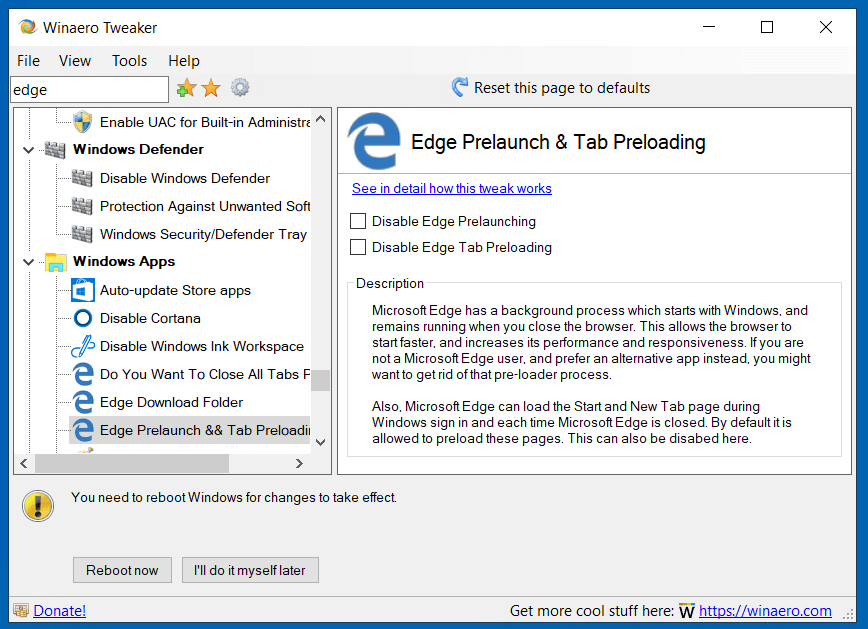
Task: Collapse the Windows Apps tree group
Action: pyautogui.click(x=28, y=262)
